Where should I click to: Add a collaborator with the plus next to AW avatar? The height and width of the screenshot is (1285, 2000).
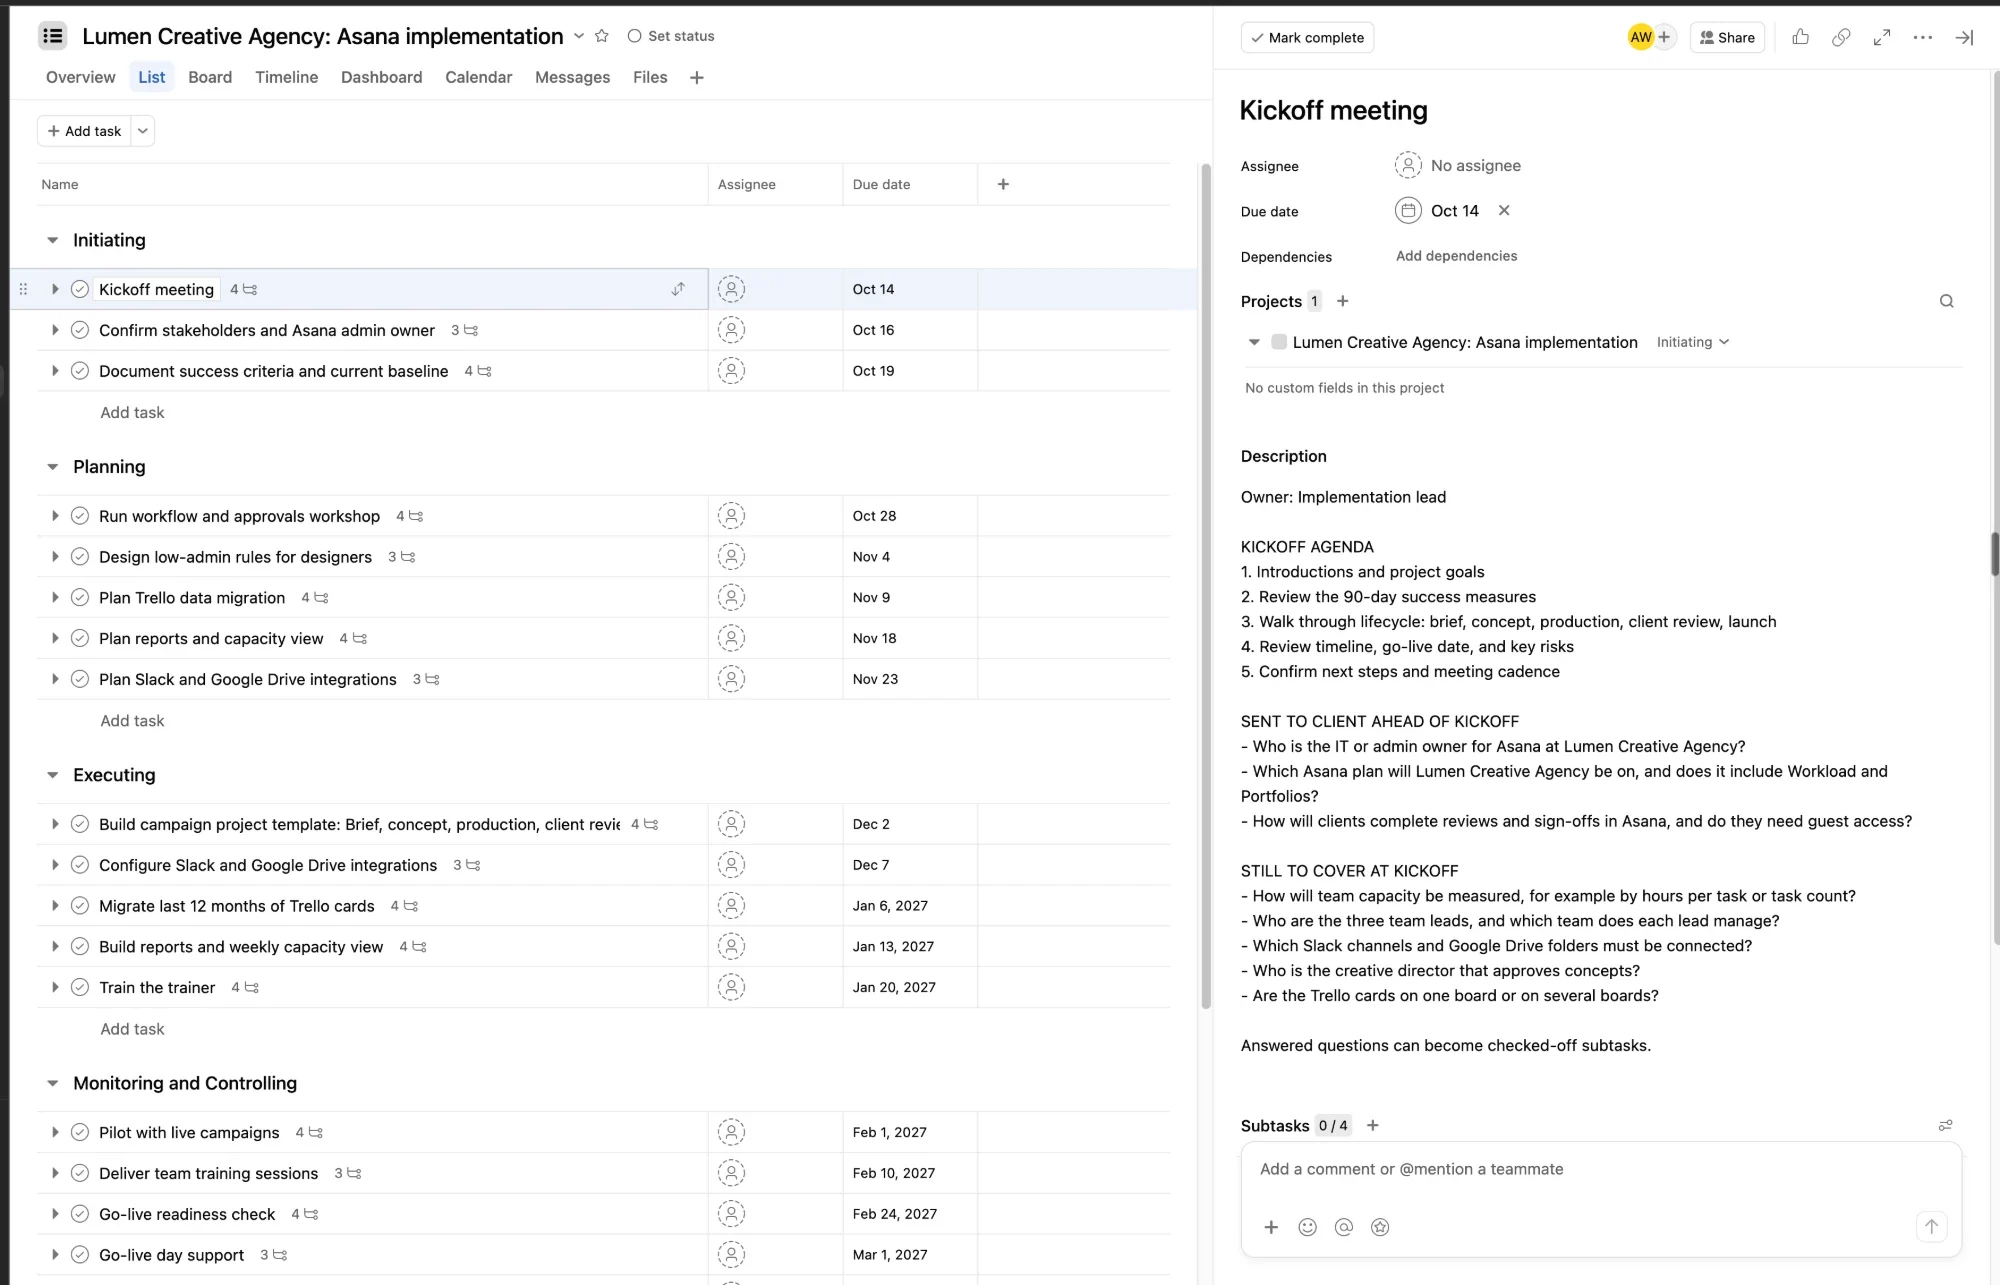click(x=1664, y=37)
